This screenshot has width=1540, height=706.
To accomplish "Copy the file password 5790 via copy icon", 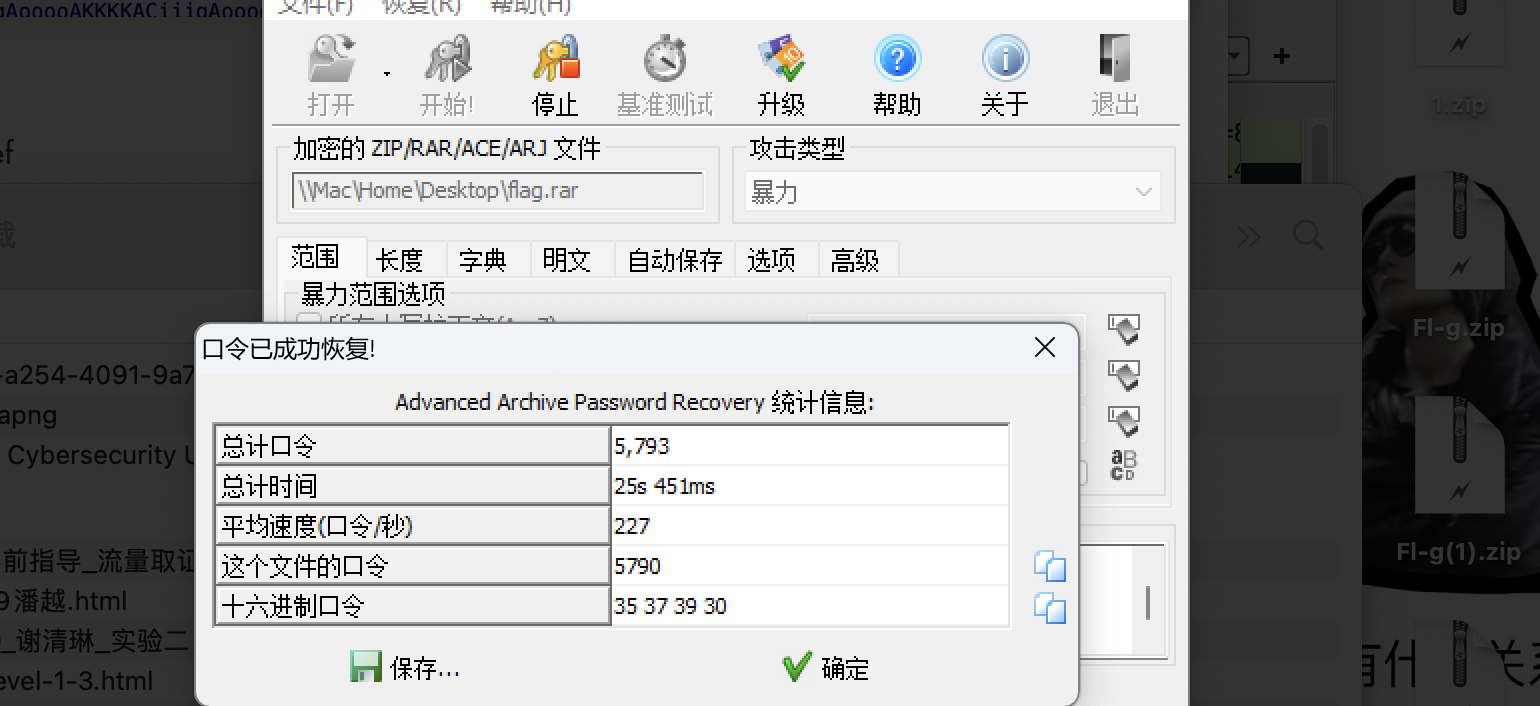I will [x=1049, y=567].
